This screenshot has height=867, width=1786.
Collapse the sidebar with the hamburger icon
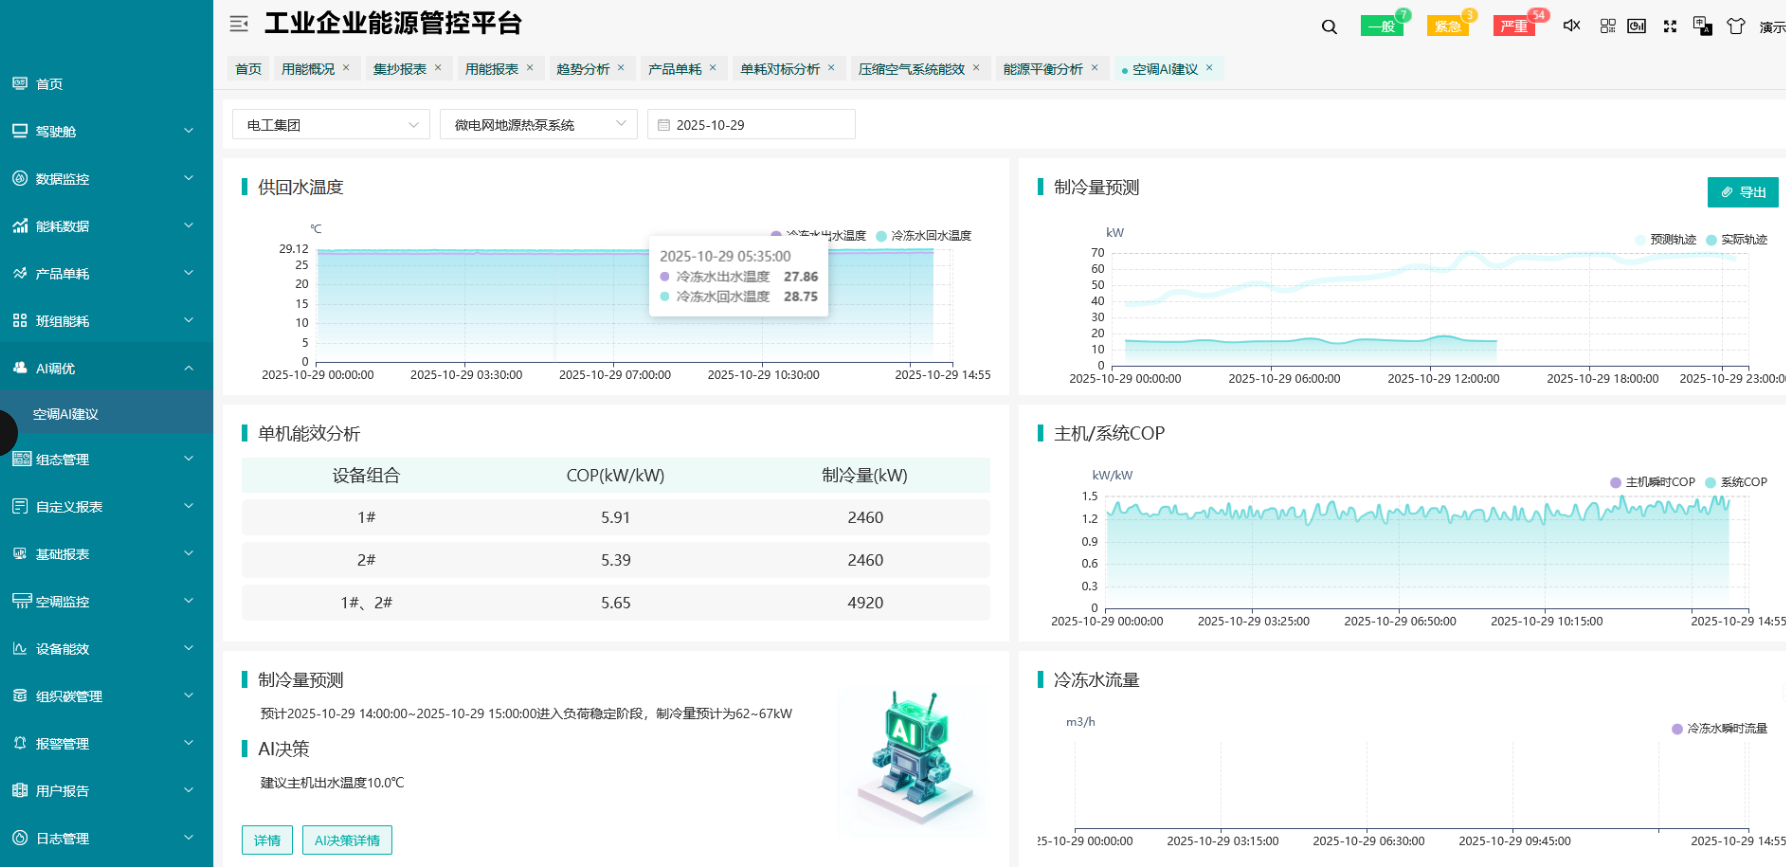(238, 23)
